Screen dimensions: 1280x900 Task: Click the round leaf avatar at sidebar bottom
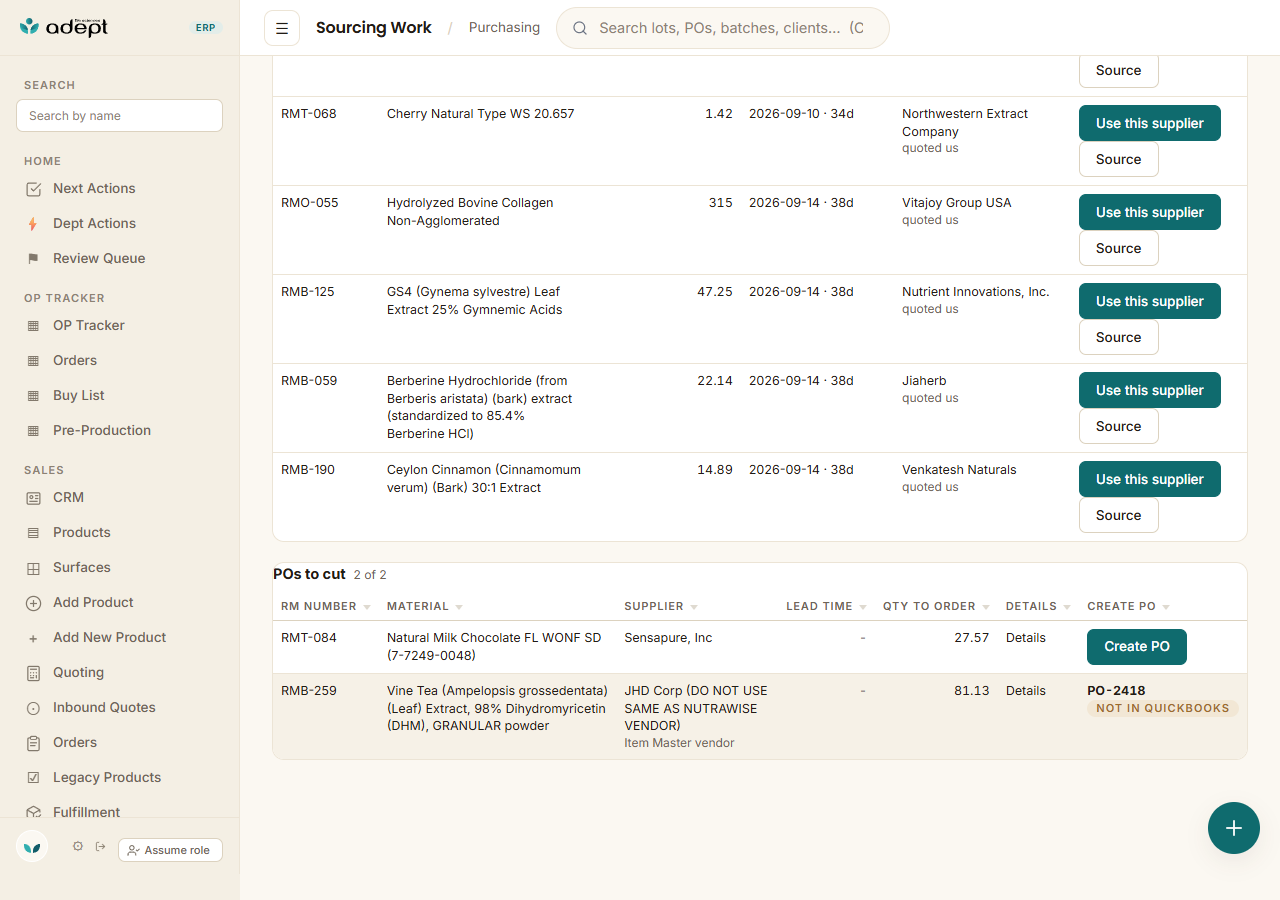pyautogui.click(x=32, y=846)
